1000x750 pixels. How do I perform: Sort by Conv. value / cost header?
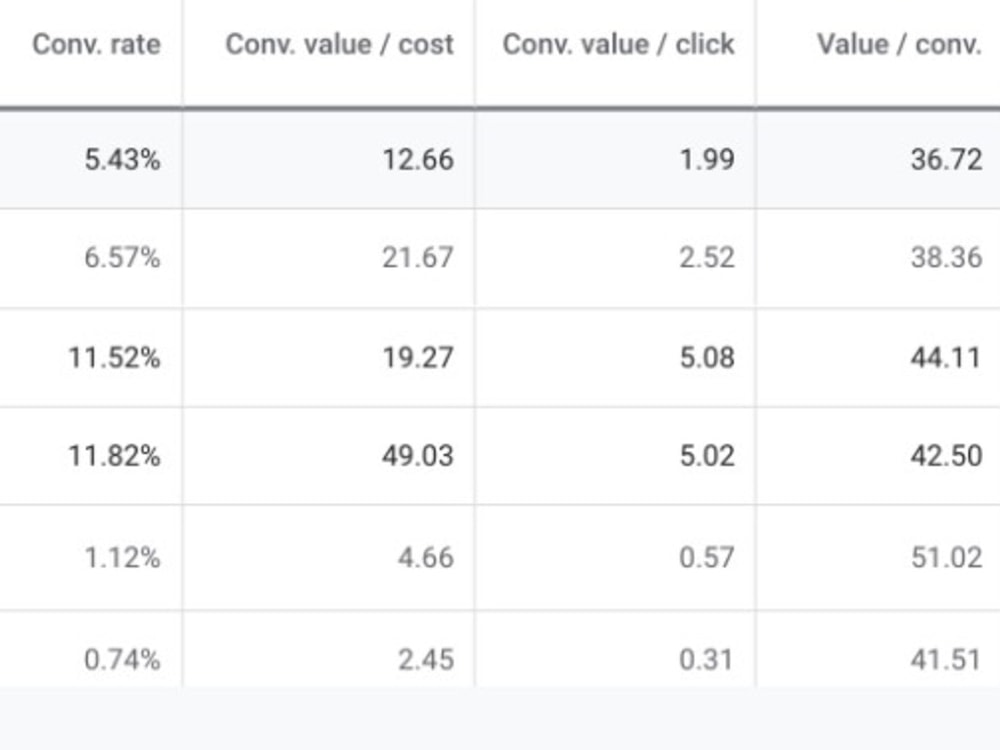[339, 45]
